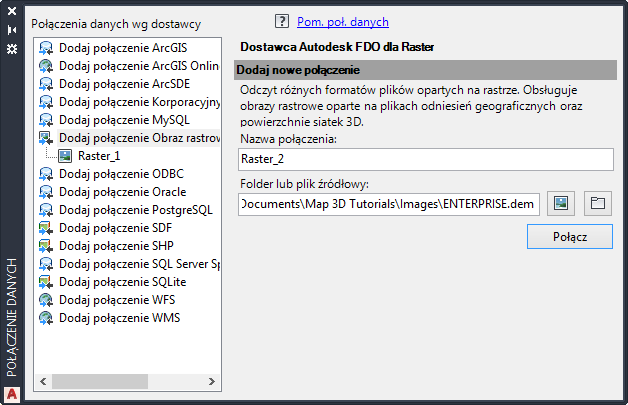Click the Raster_1 image icon
The width and height of the screenshot is (628, 405).
pos(65,155)
